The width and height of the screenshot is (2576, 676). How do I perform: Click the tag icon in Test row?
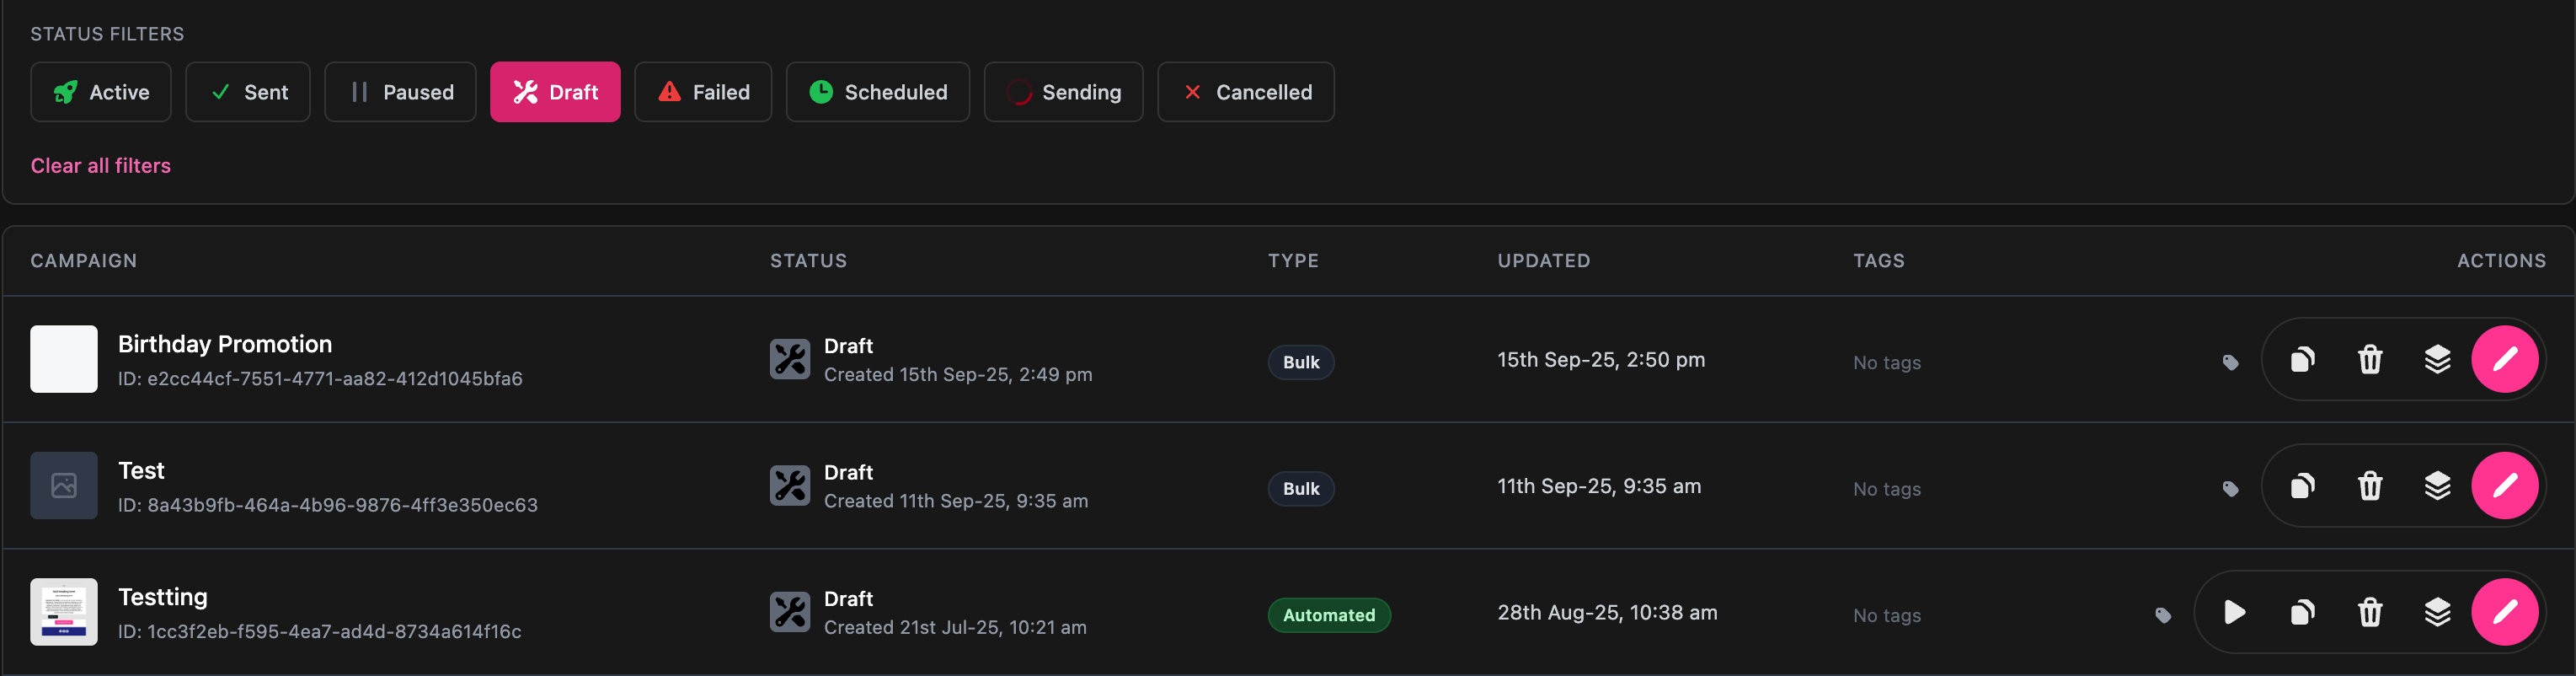2230,489
